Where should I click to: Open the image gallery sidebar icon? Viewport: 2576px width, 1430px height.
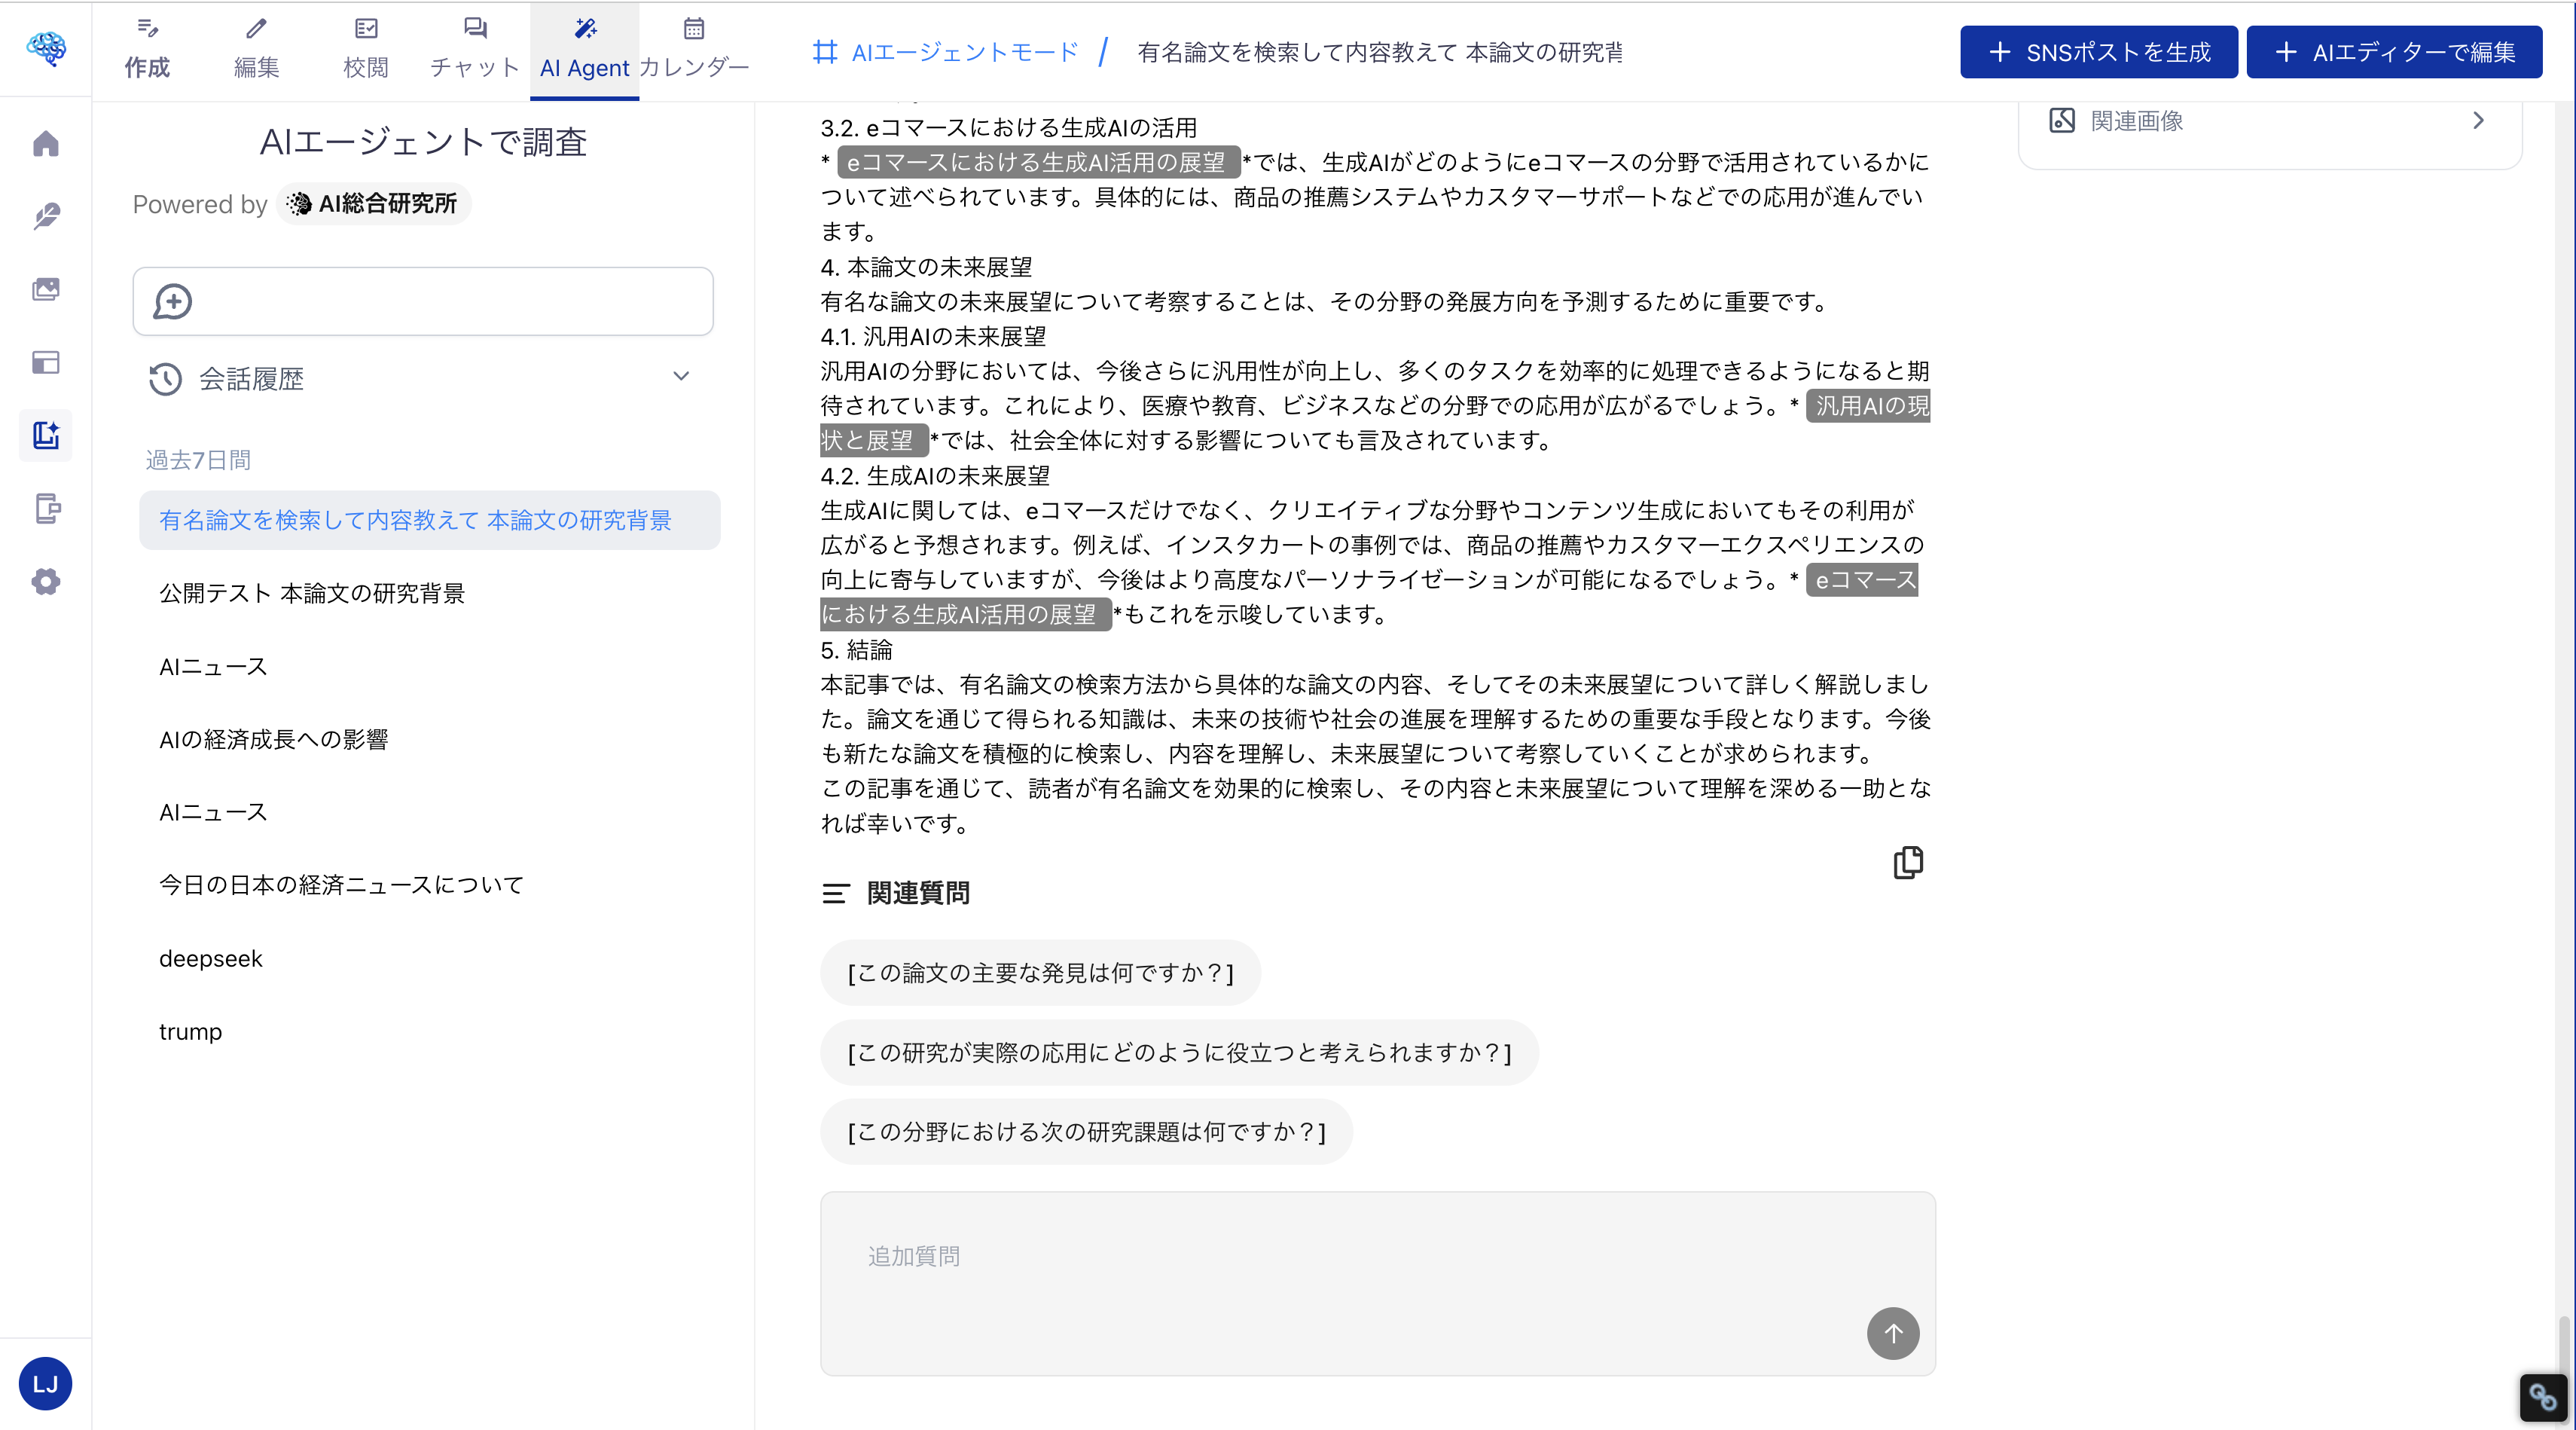pyautogui.click(x=46, y=289)
